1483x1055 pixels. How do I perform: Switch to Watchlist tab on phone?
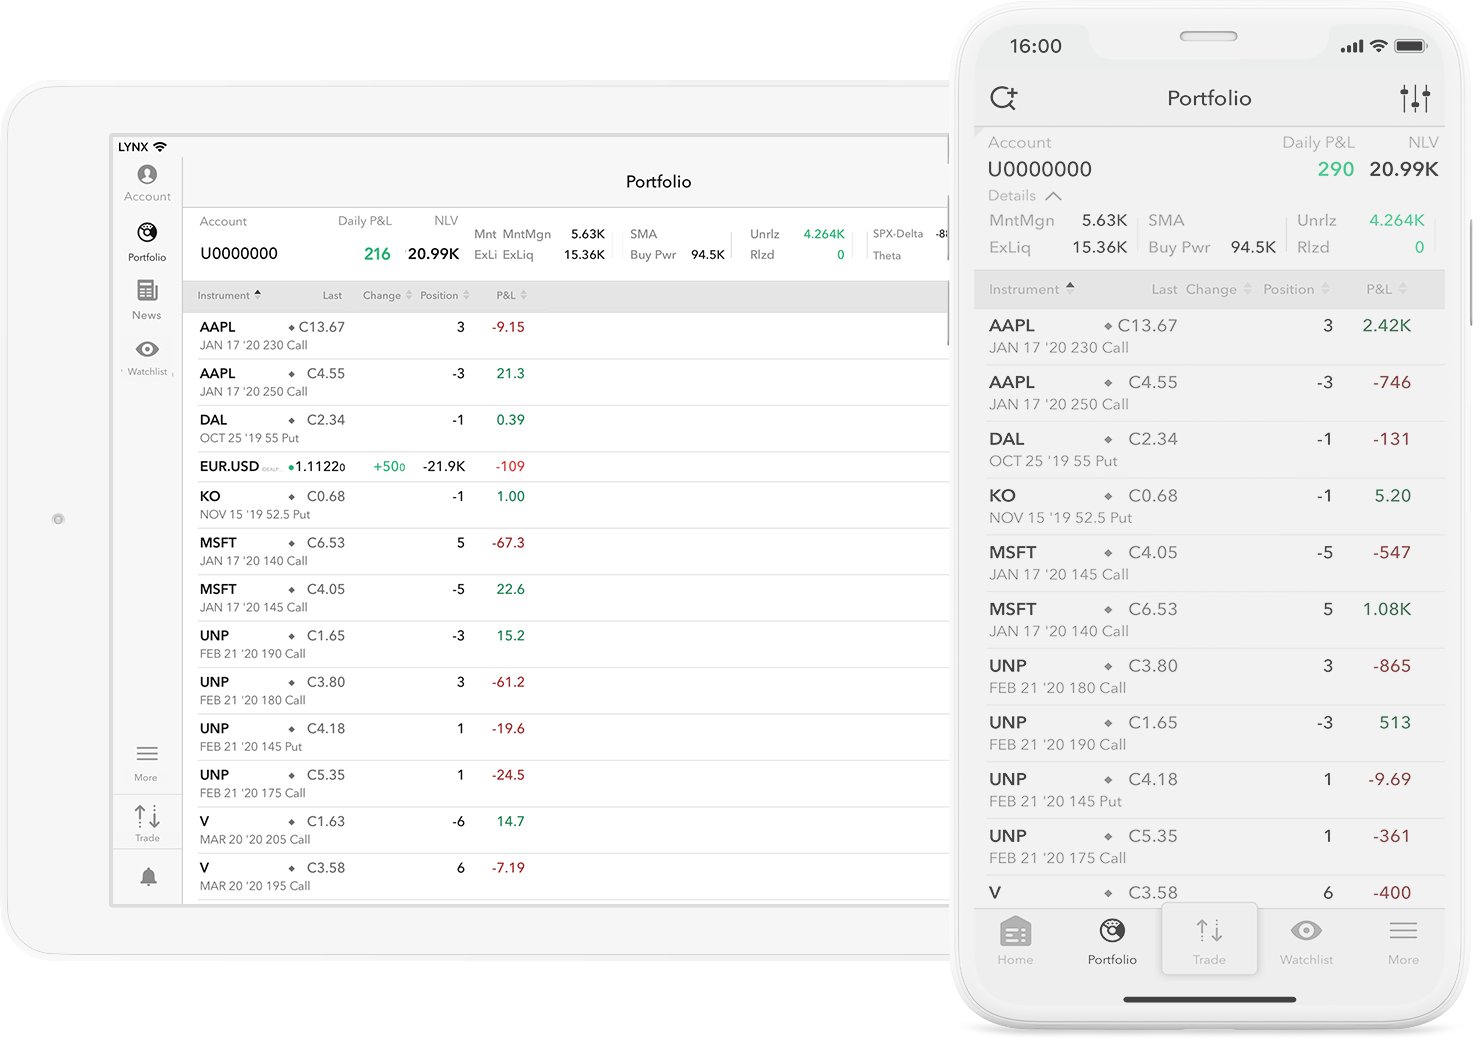(1306, 940)
